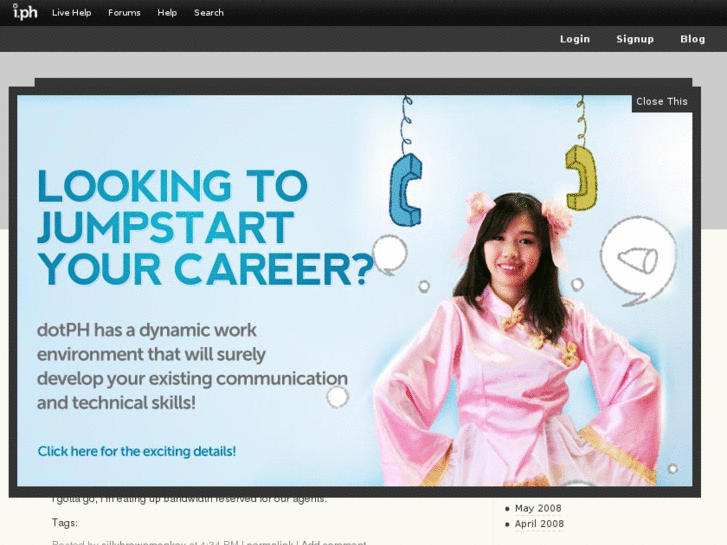Open the Search menu item
This screenshot has height=545, width=727.
pyautogui.click(x=209, y=13)
